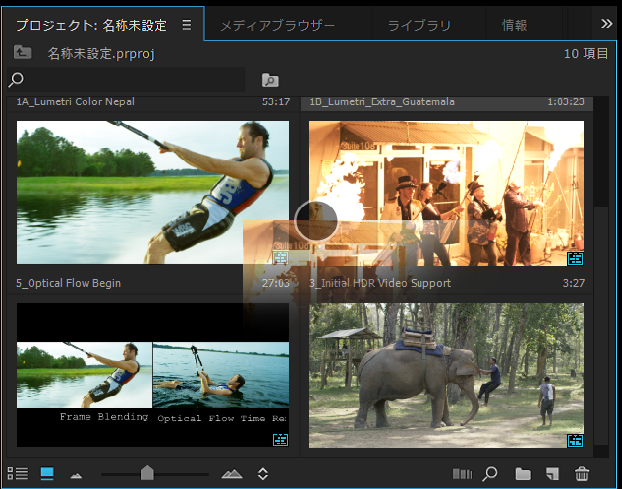Click sequence badge on Optical Flow thumbnail
This screenshot has width=622, height=489.
280,439
